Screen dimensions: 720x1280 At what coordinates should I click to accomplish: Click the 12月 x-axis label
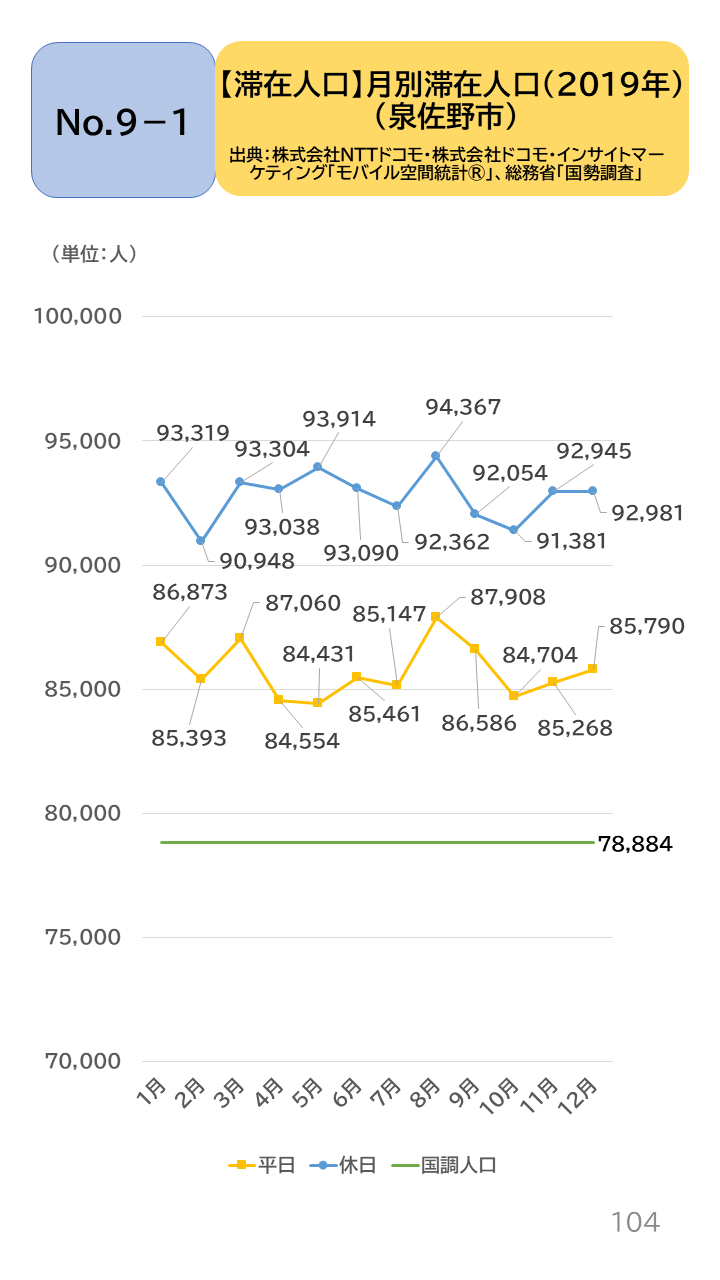coord(582,1097)
